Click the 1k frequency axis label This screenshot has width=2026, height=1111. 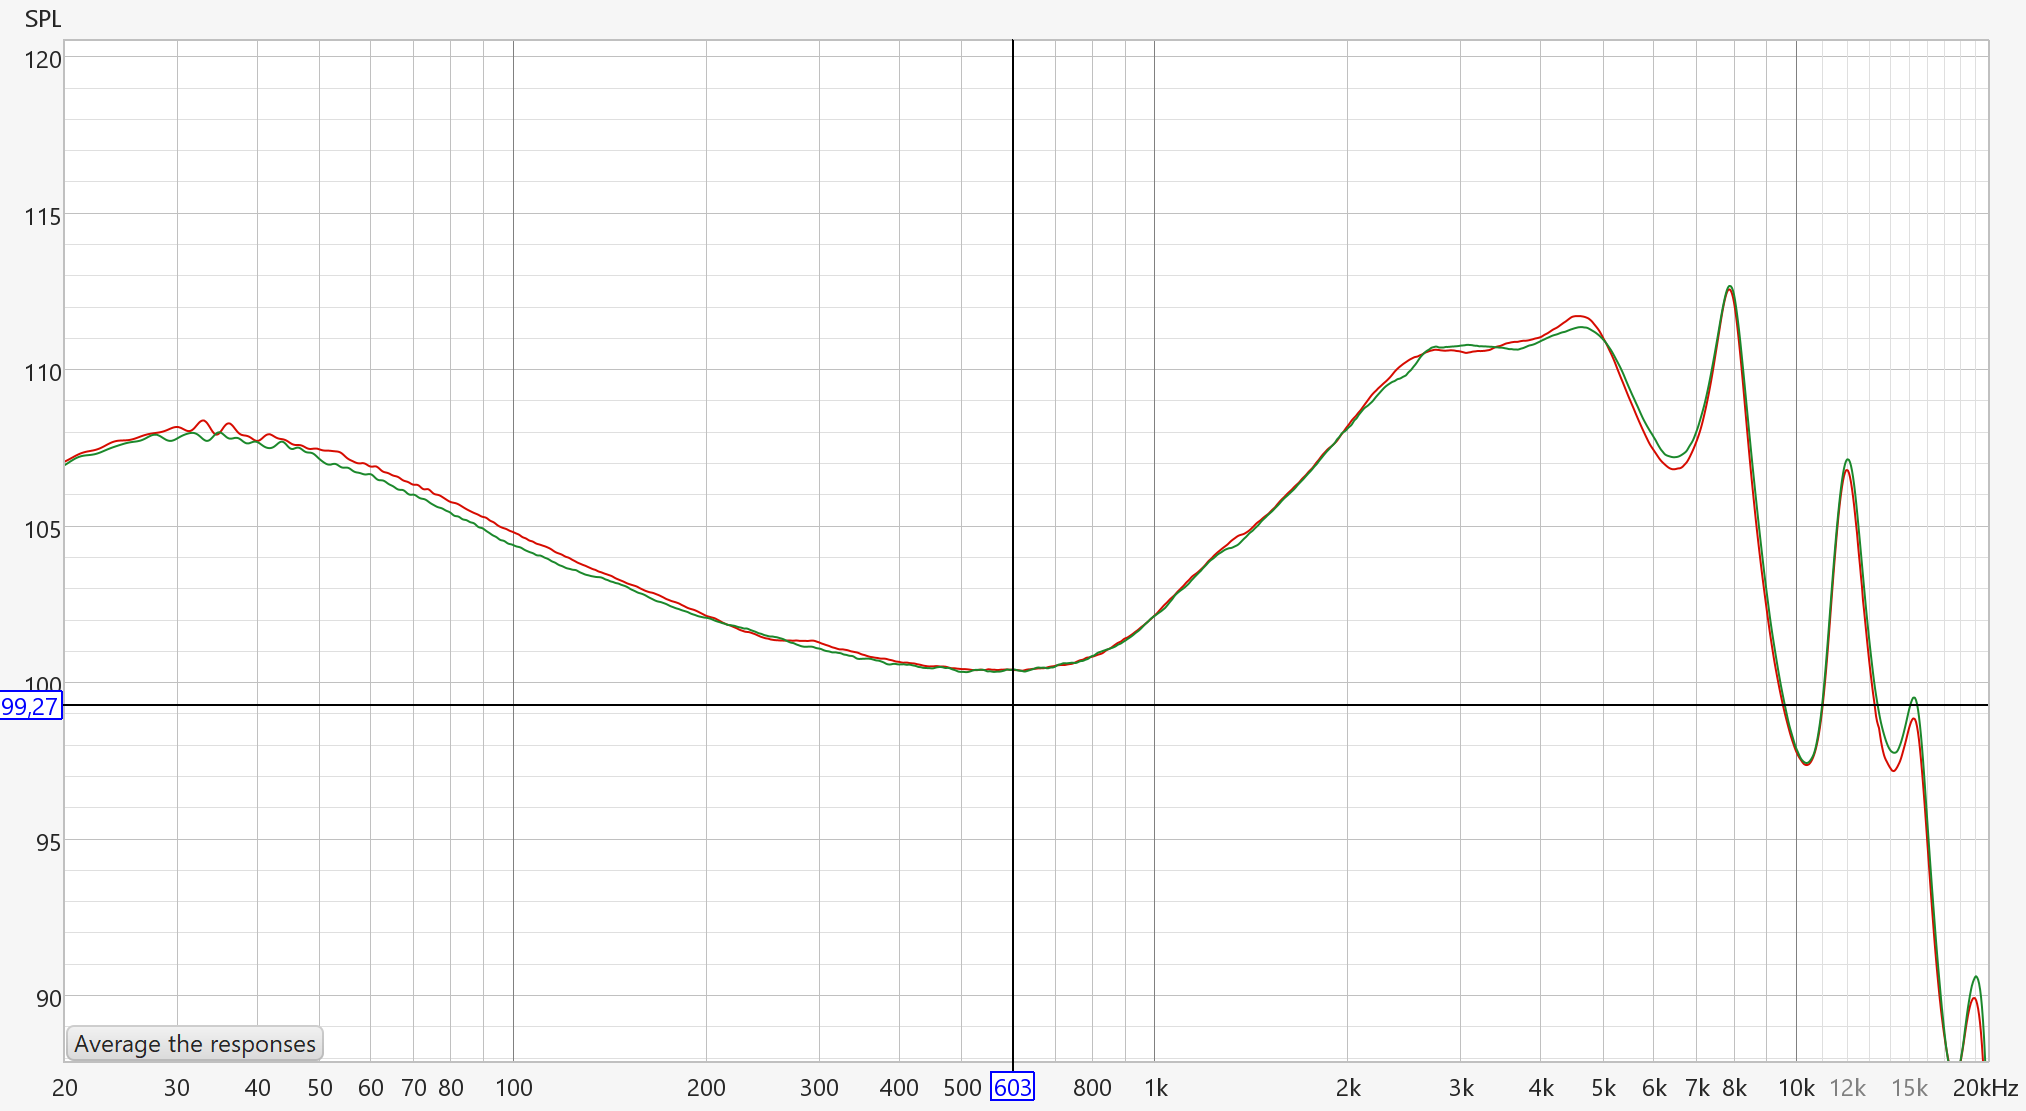tap(1156, 1088)
